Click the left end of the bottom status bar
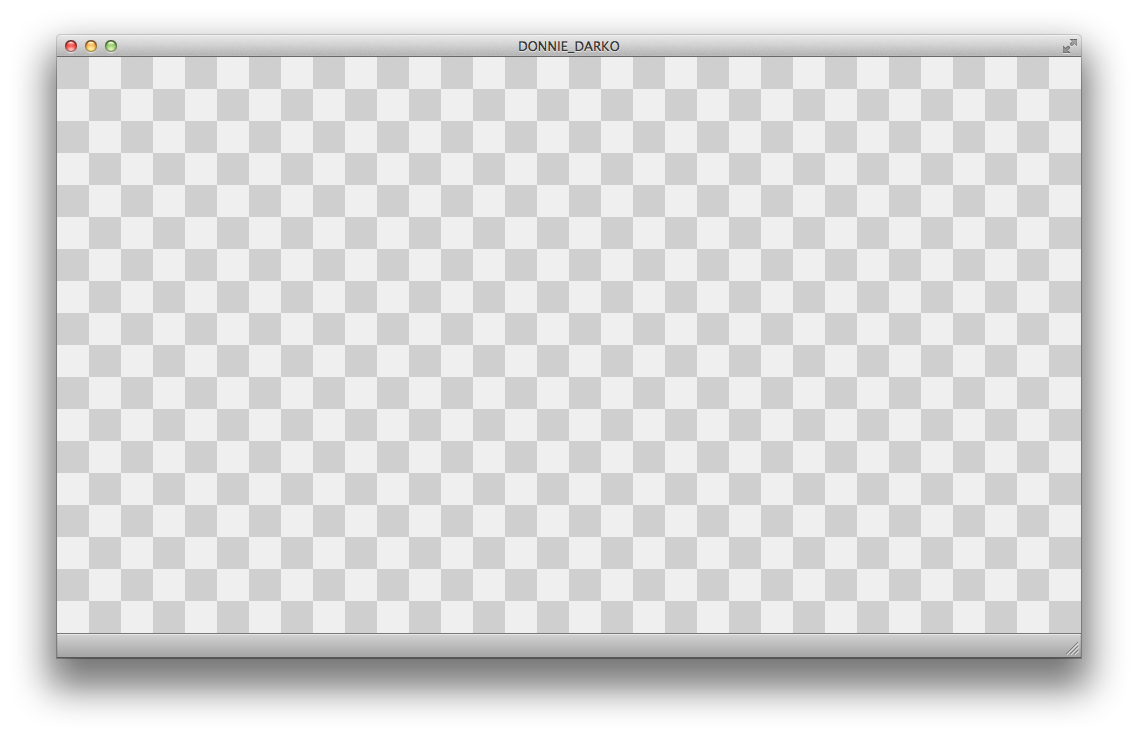The height and width of the screenshot is (737, 1138). click(75, 646)
